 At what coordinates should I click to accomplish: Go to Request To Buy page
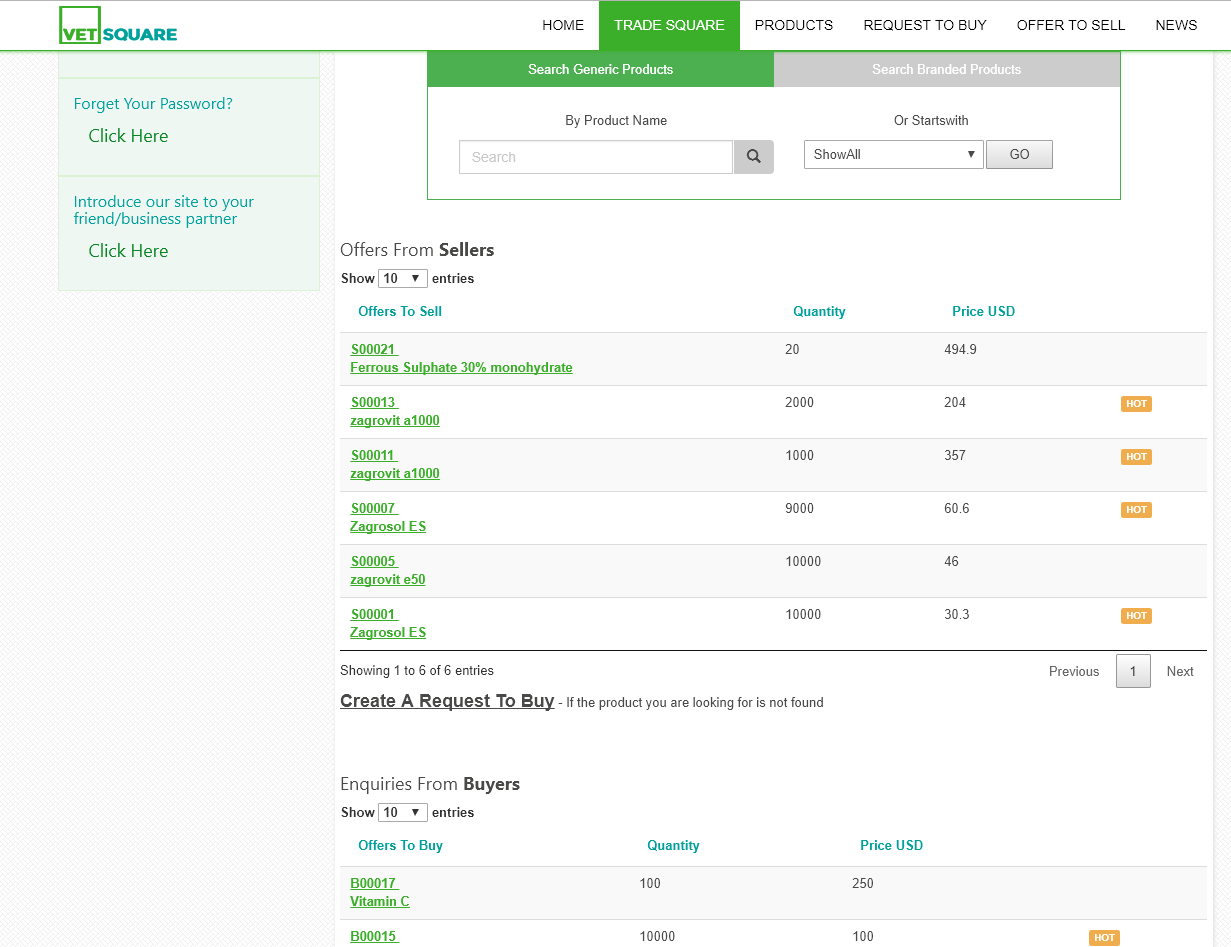click(924, 25)
